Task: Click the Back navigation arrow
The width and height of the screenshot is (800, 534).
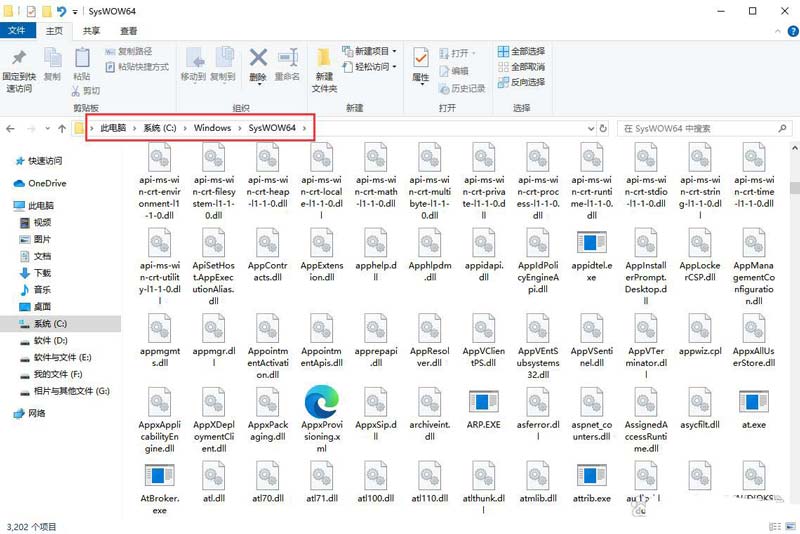Action: [10, 129]
